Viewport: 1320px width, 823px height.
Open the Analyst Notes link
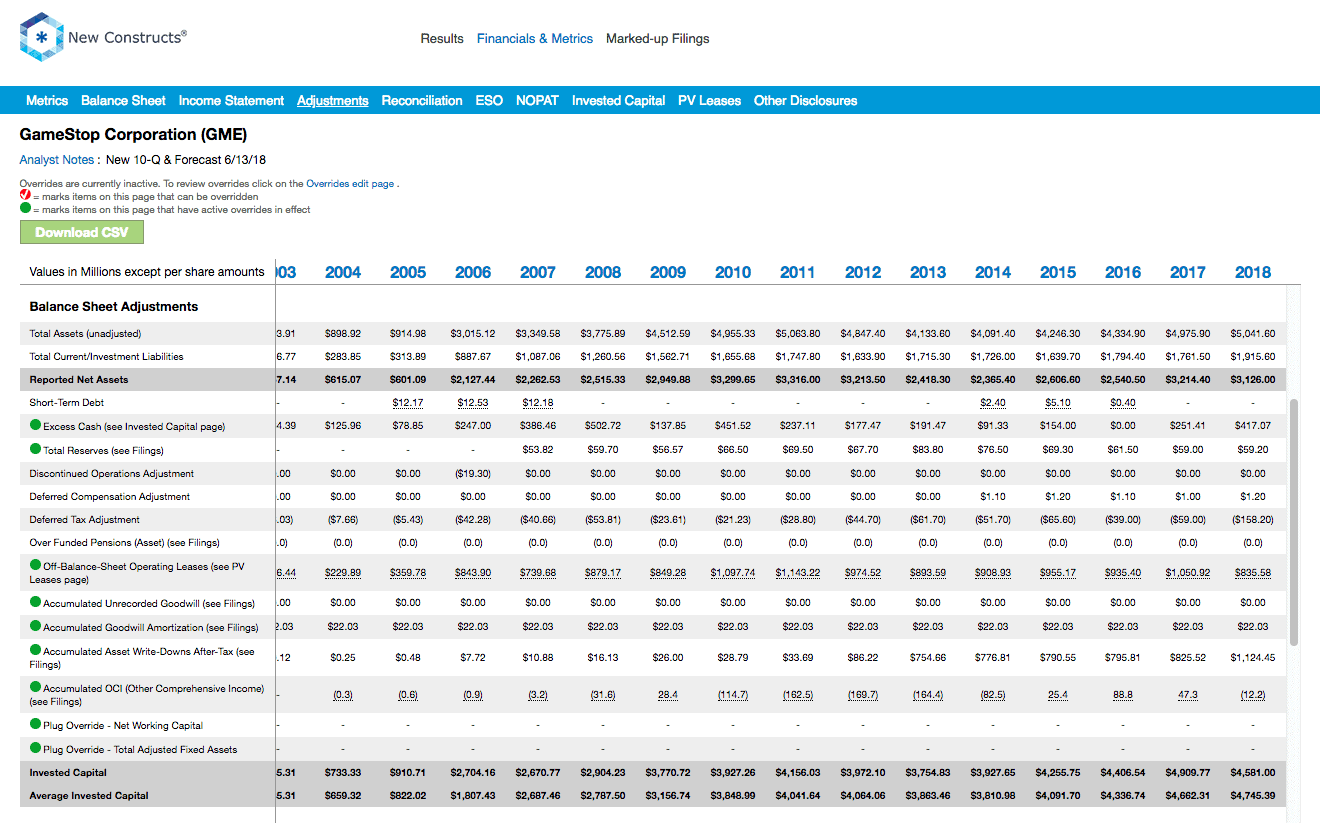pos(57,160)
